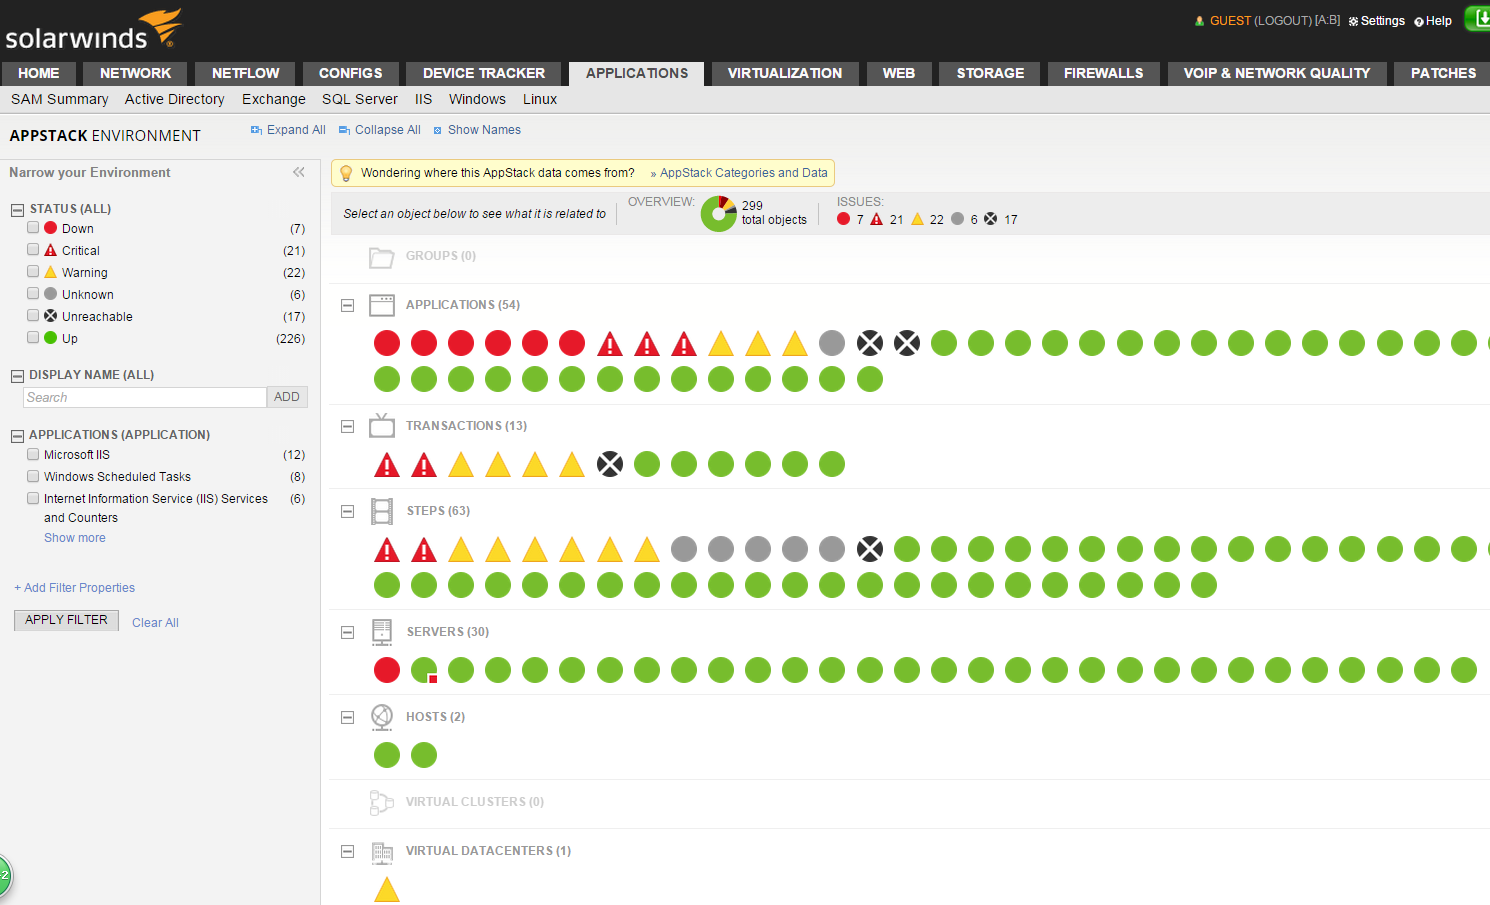The image size is (1490, 905).
Task: Check the Critical status filter
Action: pos(33,250)
